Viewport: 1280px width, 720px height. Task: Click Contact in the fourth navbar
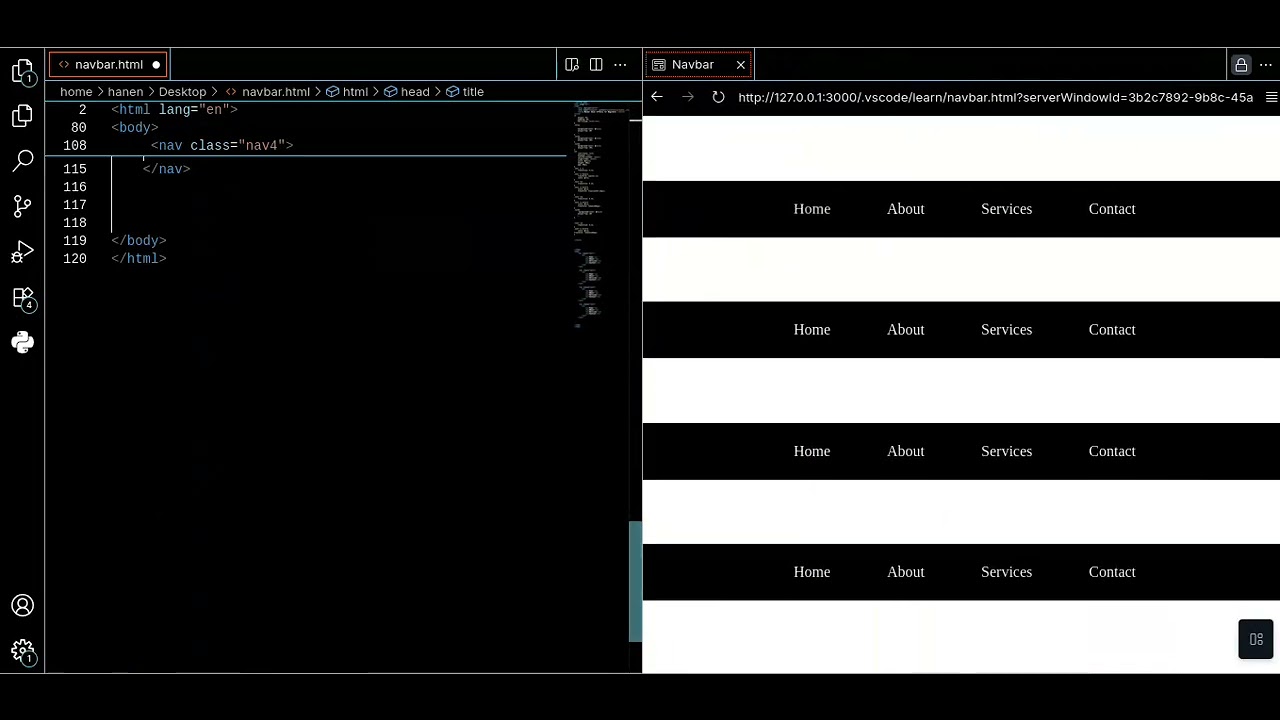pos(1112,572)
